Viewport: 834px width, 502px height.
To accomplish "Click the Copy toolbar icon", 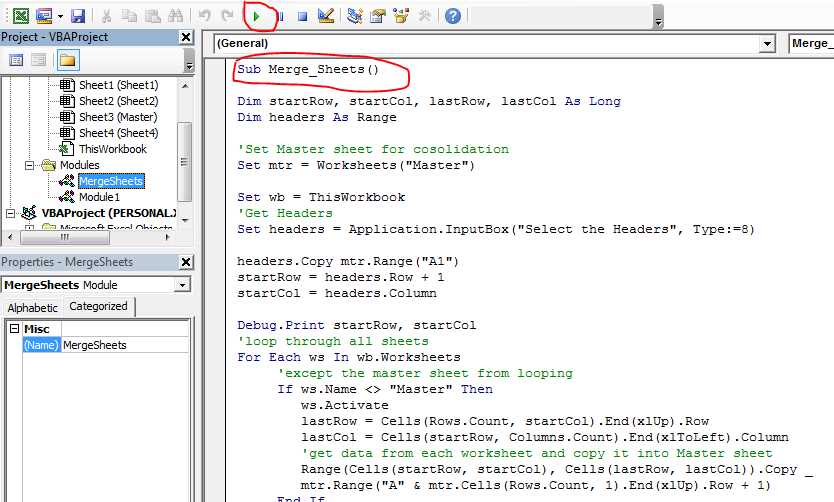I will [x=129, y=16].
